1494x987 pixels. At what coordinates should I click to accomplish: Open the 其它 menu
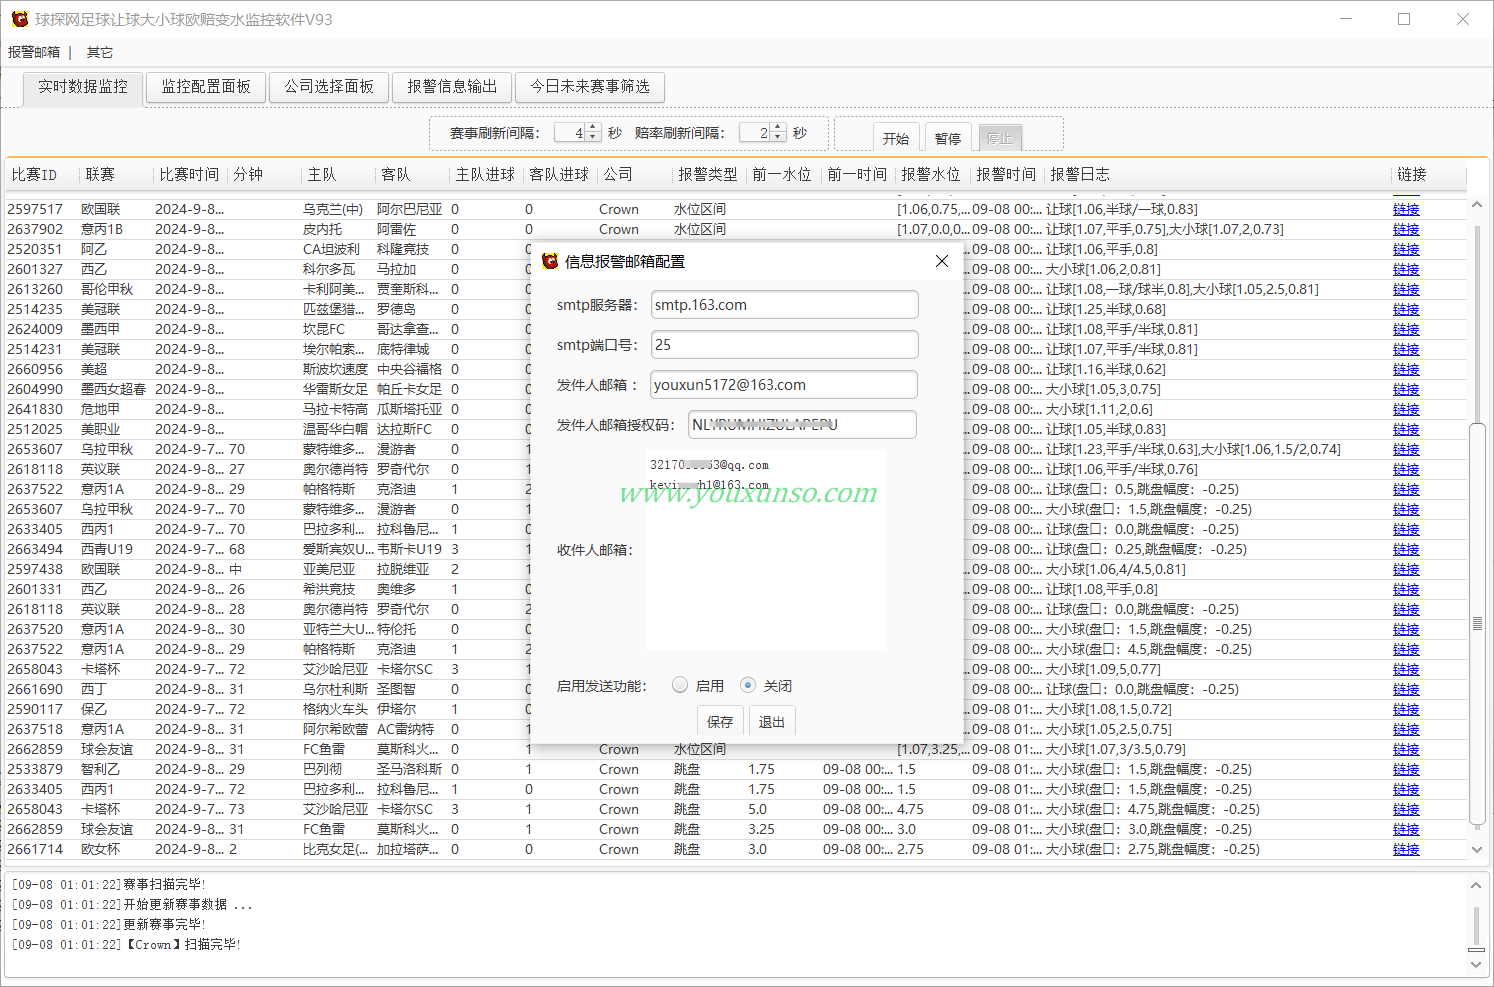pyautogui.click(x=100, y=52)
